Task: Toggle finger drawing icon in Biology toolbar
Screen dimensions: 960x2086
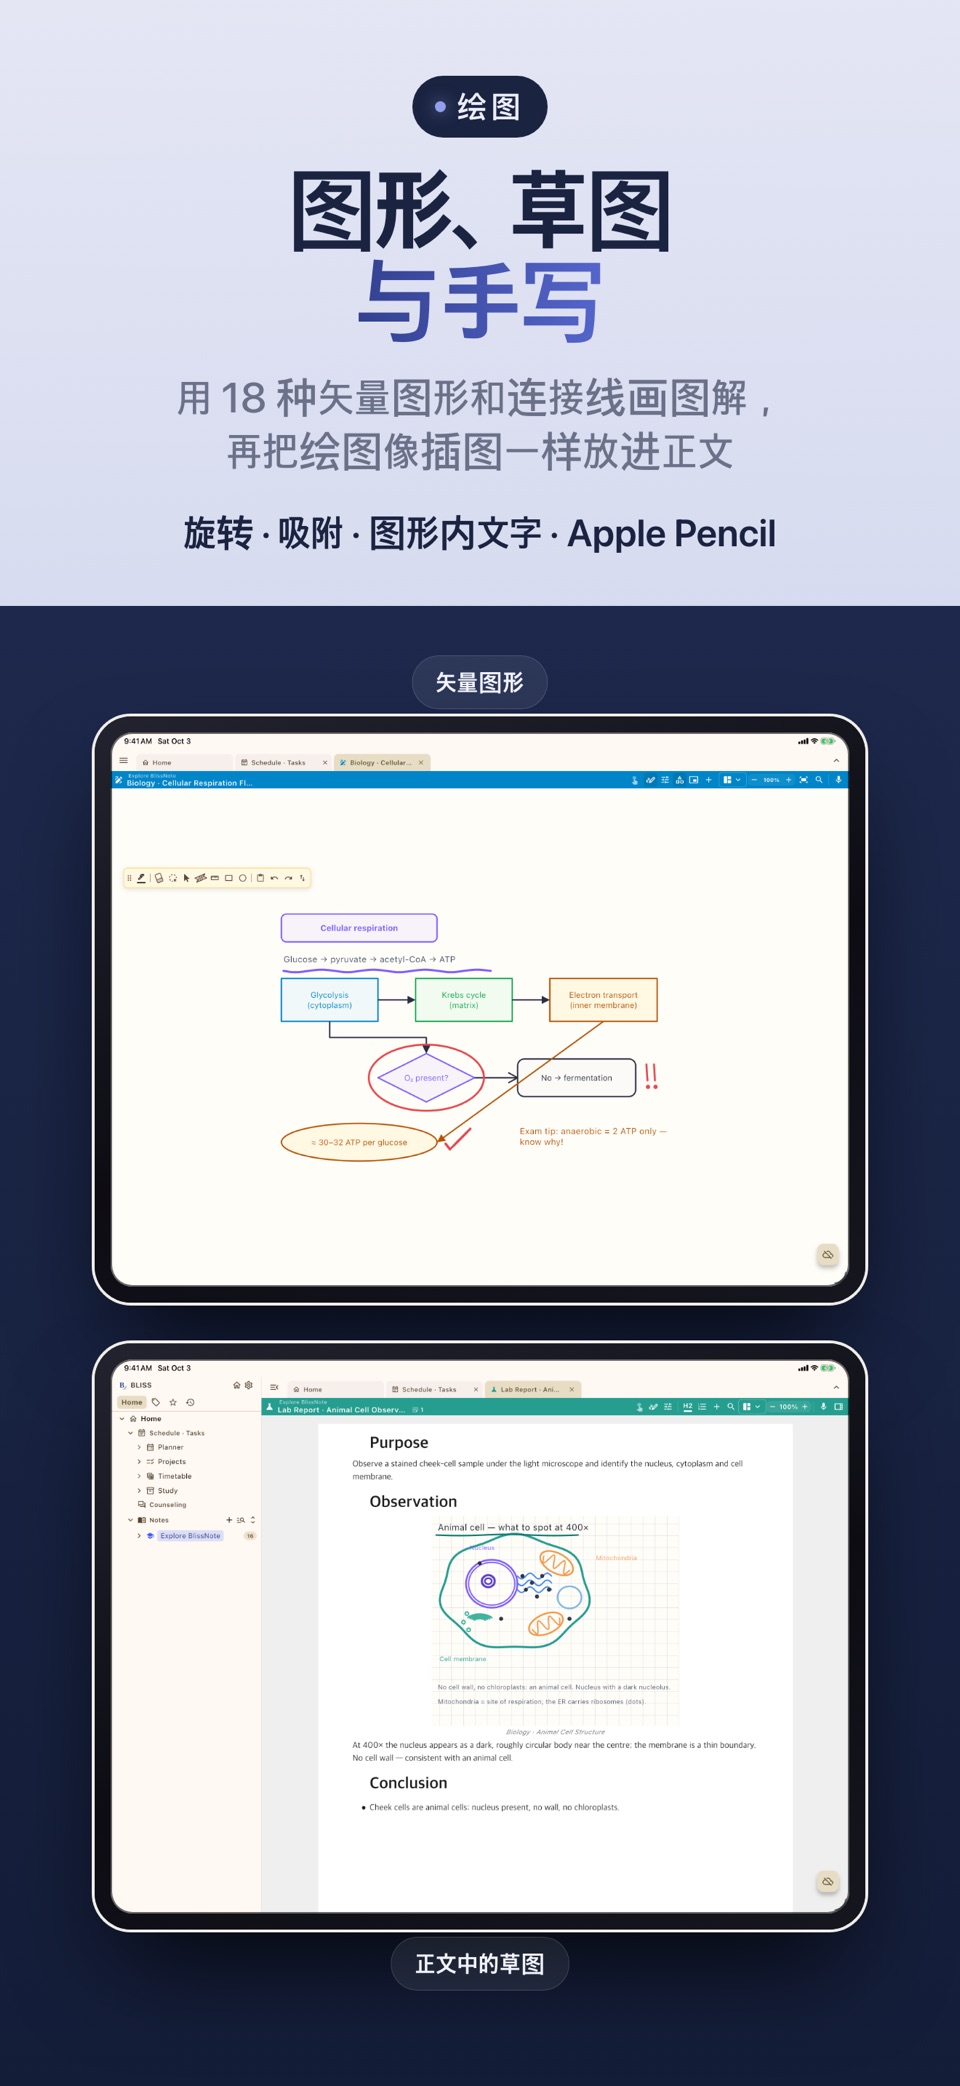Action: point(634,780)
